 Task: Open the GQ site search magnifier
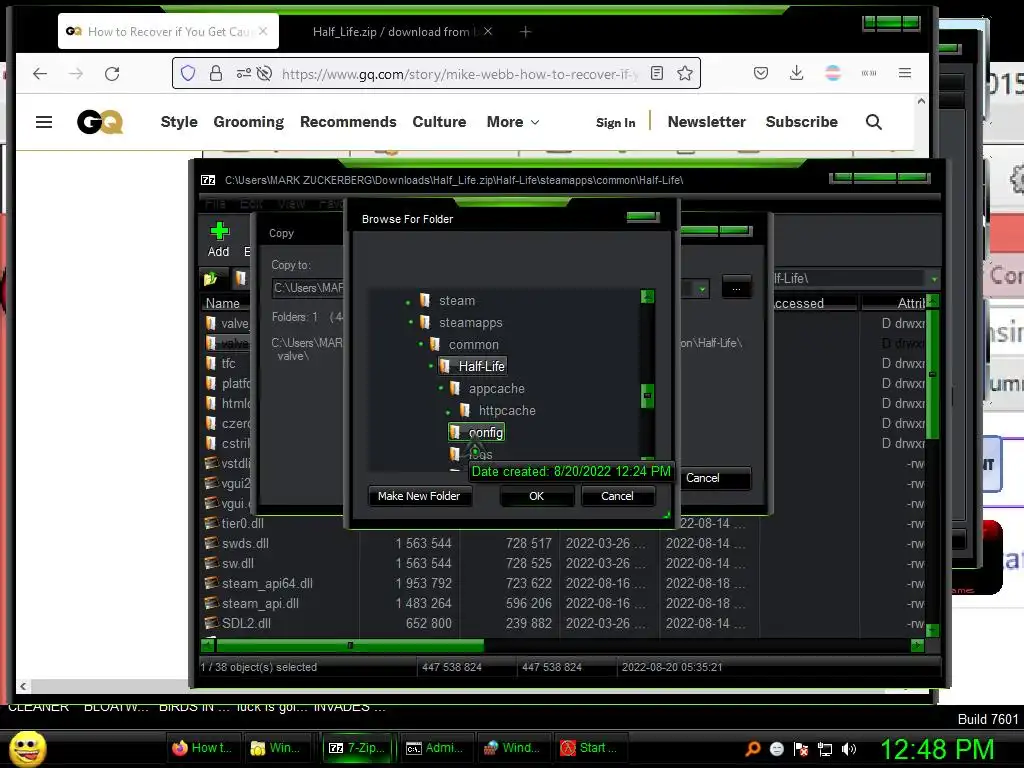point(873,121)
